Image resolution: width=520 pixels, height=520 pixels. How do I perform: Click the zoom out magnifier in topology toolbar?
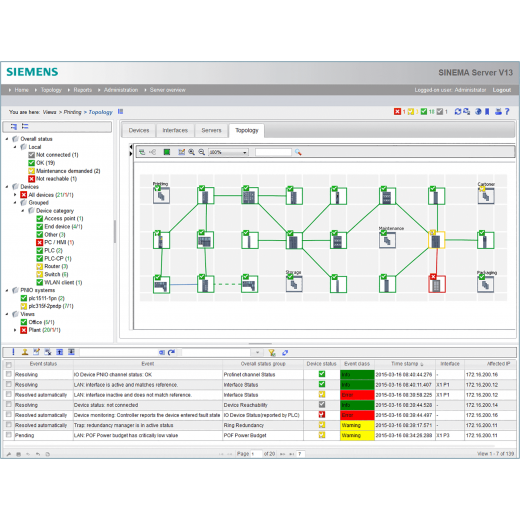point(202,152)
